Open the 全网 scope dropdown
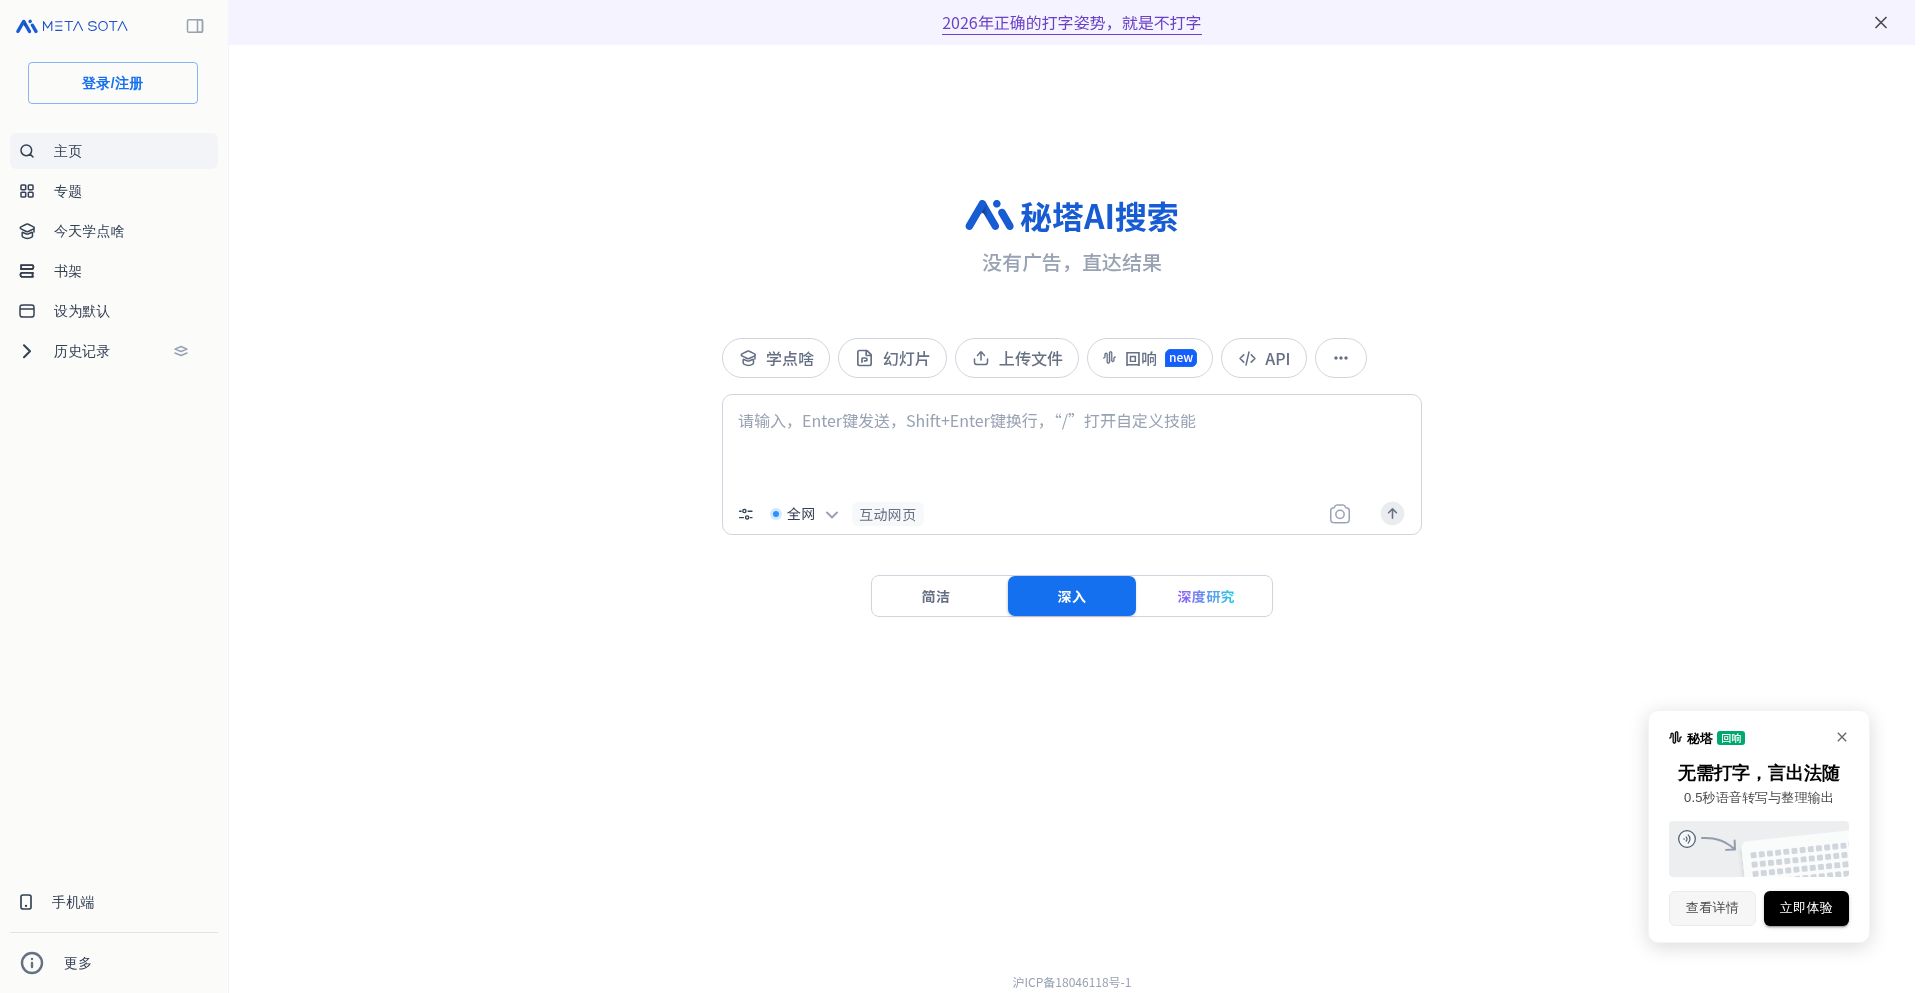Screen dimensions: 1920x993 point(832,514)
